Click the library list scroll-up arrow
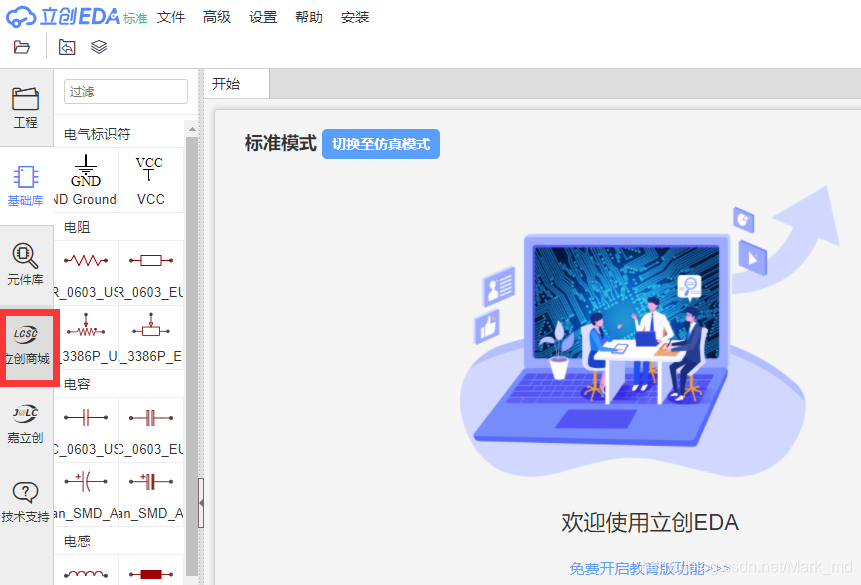This screenshot has width=861, height=585. pyautogui.click(x=192, y=129)
